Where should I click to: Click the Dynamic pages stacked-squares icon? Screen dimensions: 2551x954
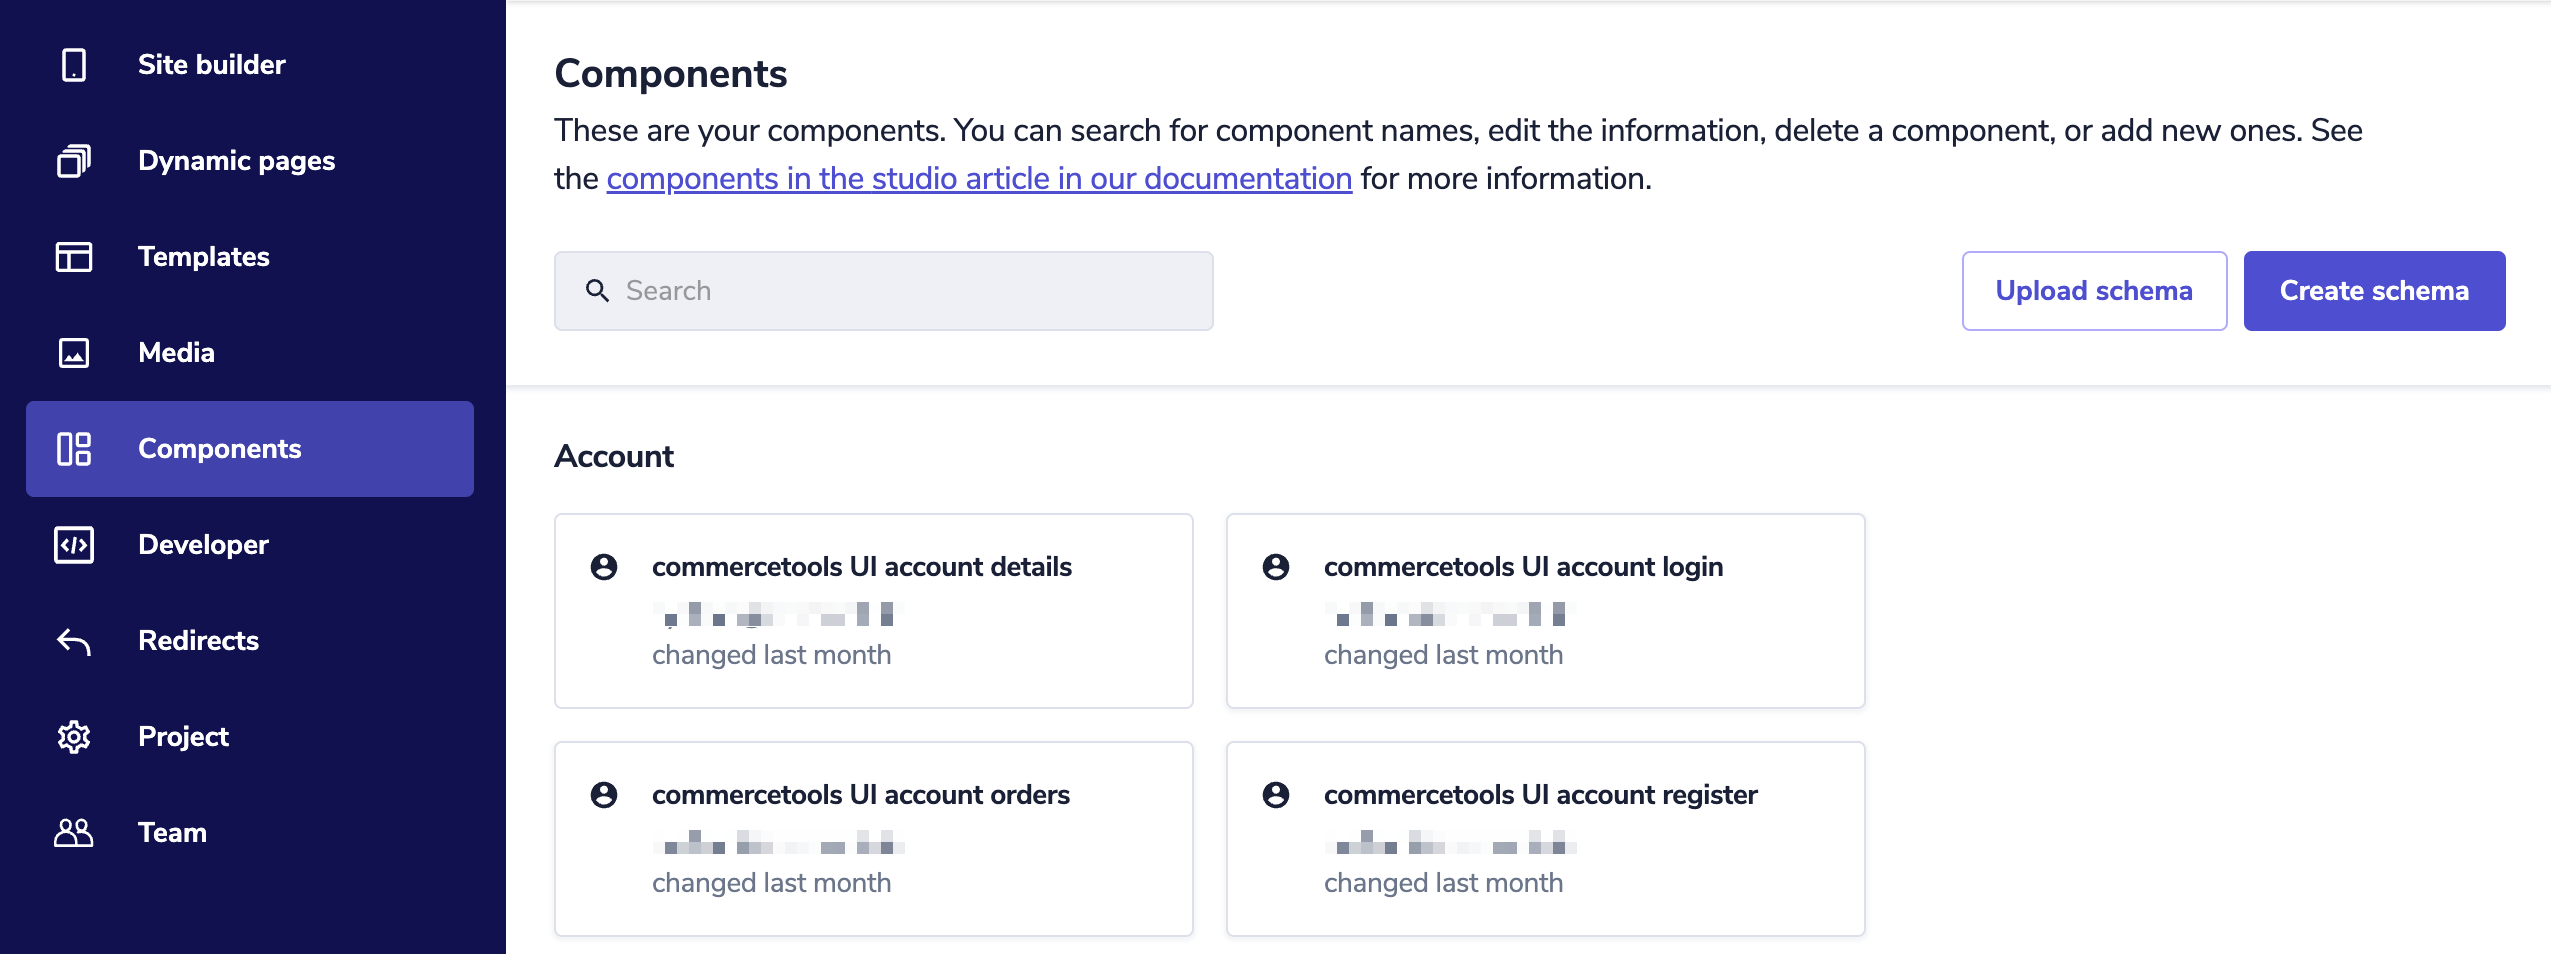click(x=74, y=161)
